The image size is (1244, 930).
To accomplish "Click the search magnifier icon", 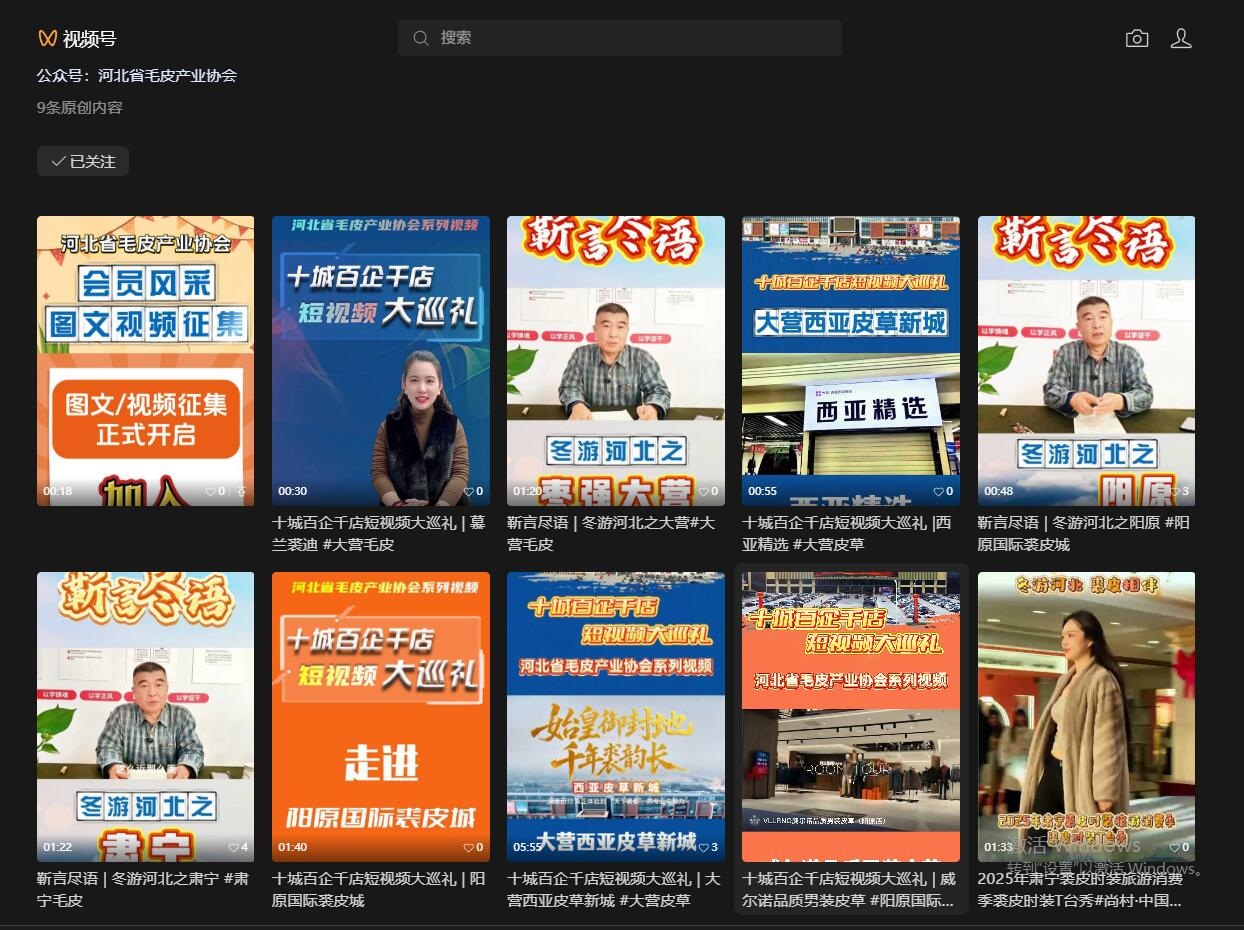I will point(421,38).
